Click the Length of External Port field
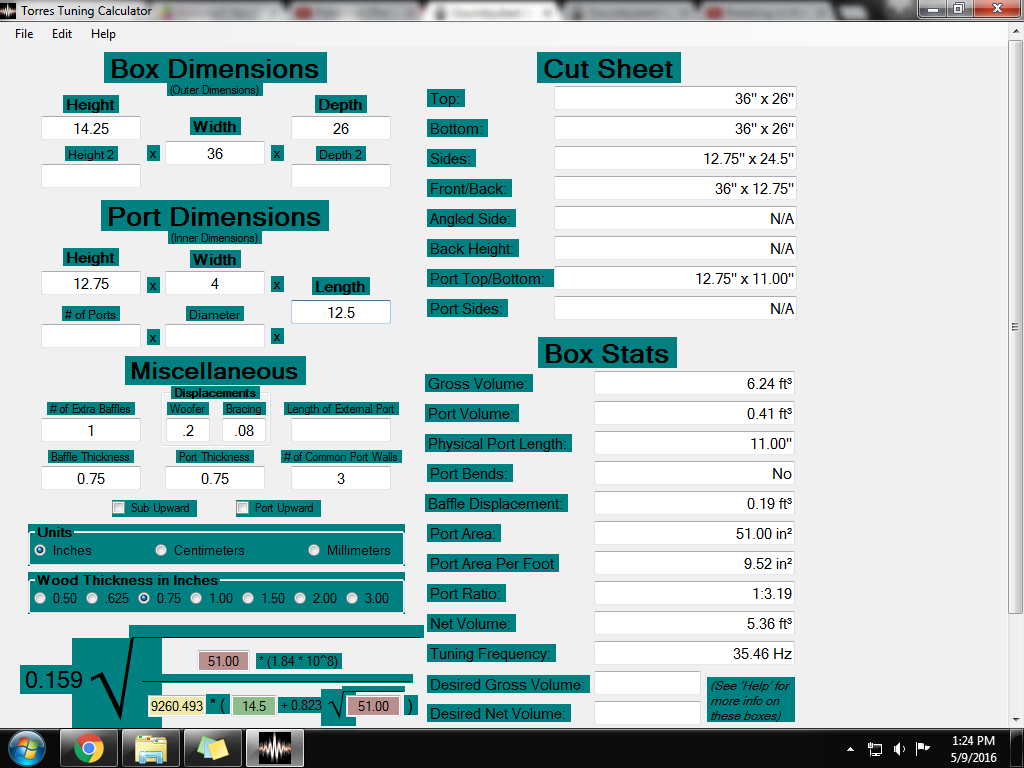Viewport: 1024px width, 768px height. (341, 430)
